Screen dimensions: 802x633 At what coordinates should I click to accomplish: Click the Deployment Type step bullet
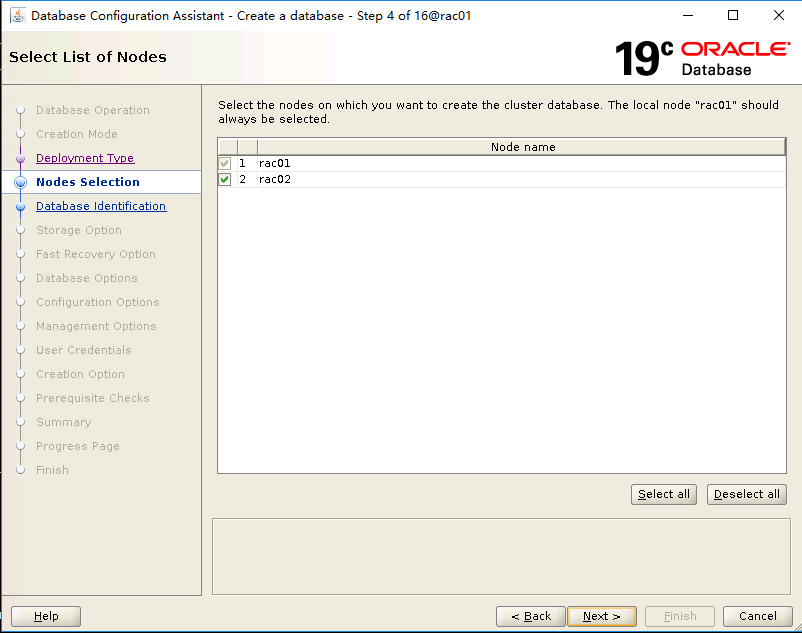(20, 159)
